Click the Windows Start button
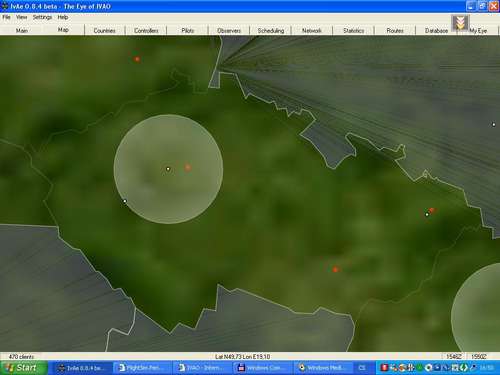500x375 pixels. (23, 368)
